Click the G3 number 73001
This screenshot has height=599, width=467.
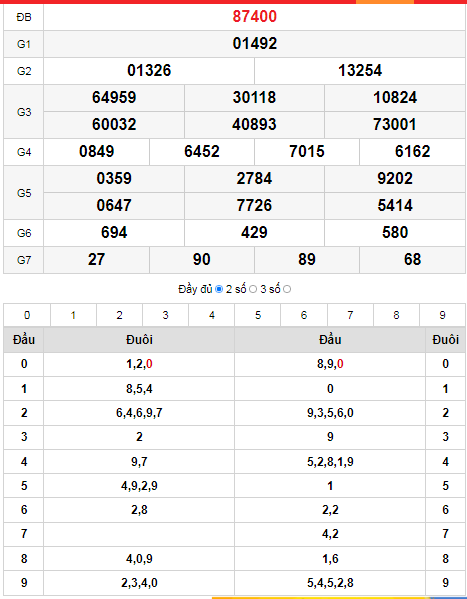[395, 125]
